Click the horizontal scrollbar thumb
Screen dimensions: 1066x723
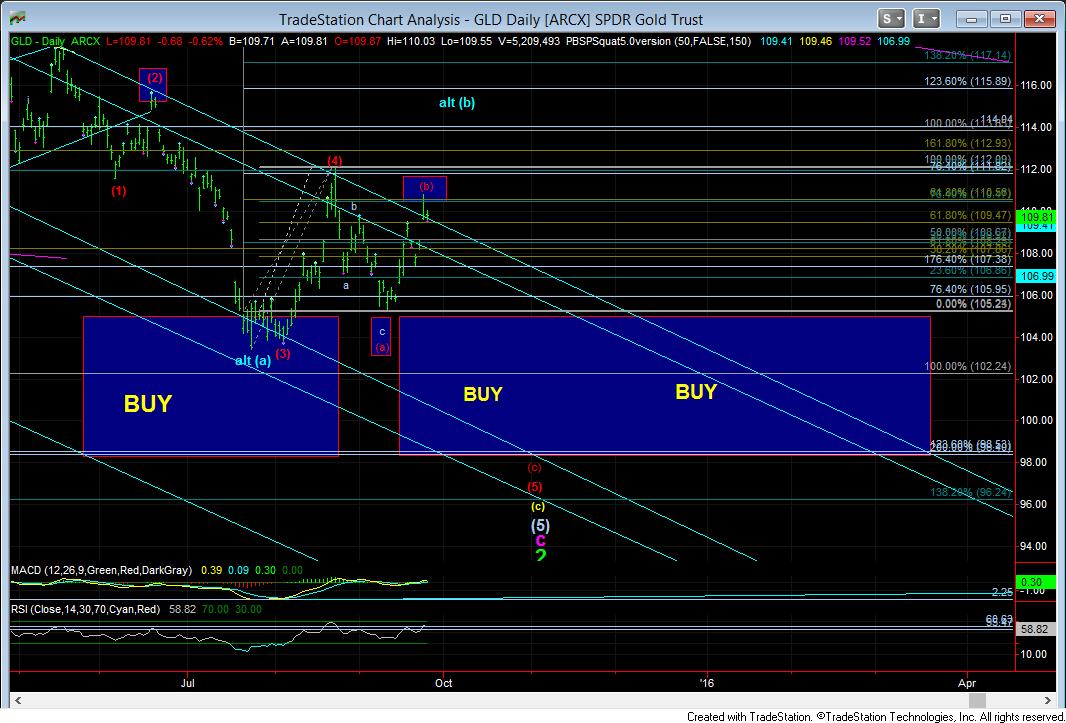point(977,700)
